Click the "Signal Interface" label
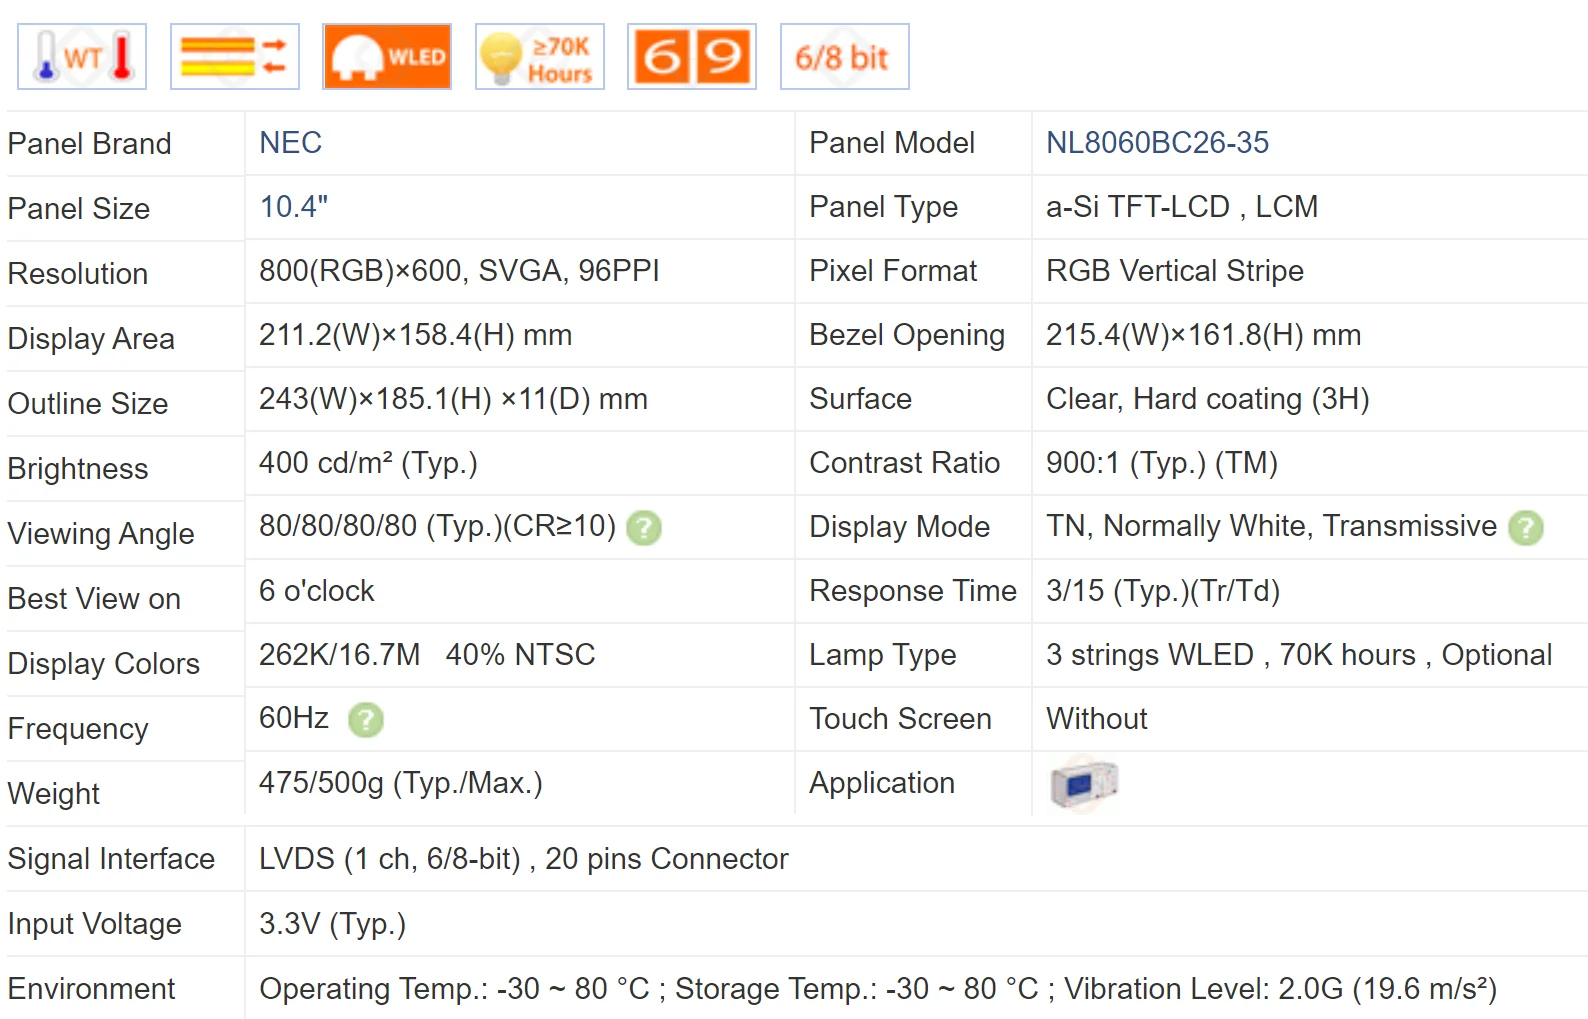 click(x=111, y=859)
